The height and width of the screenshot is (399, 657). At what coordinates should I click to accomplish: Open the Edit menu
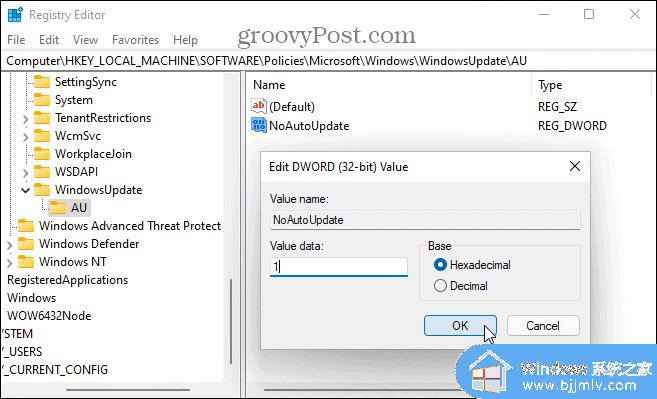49,40
